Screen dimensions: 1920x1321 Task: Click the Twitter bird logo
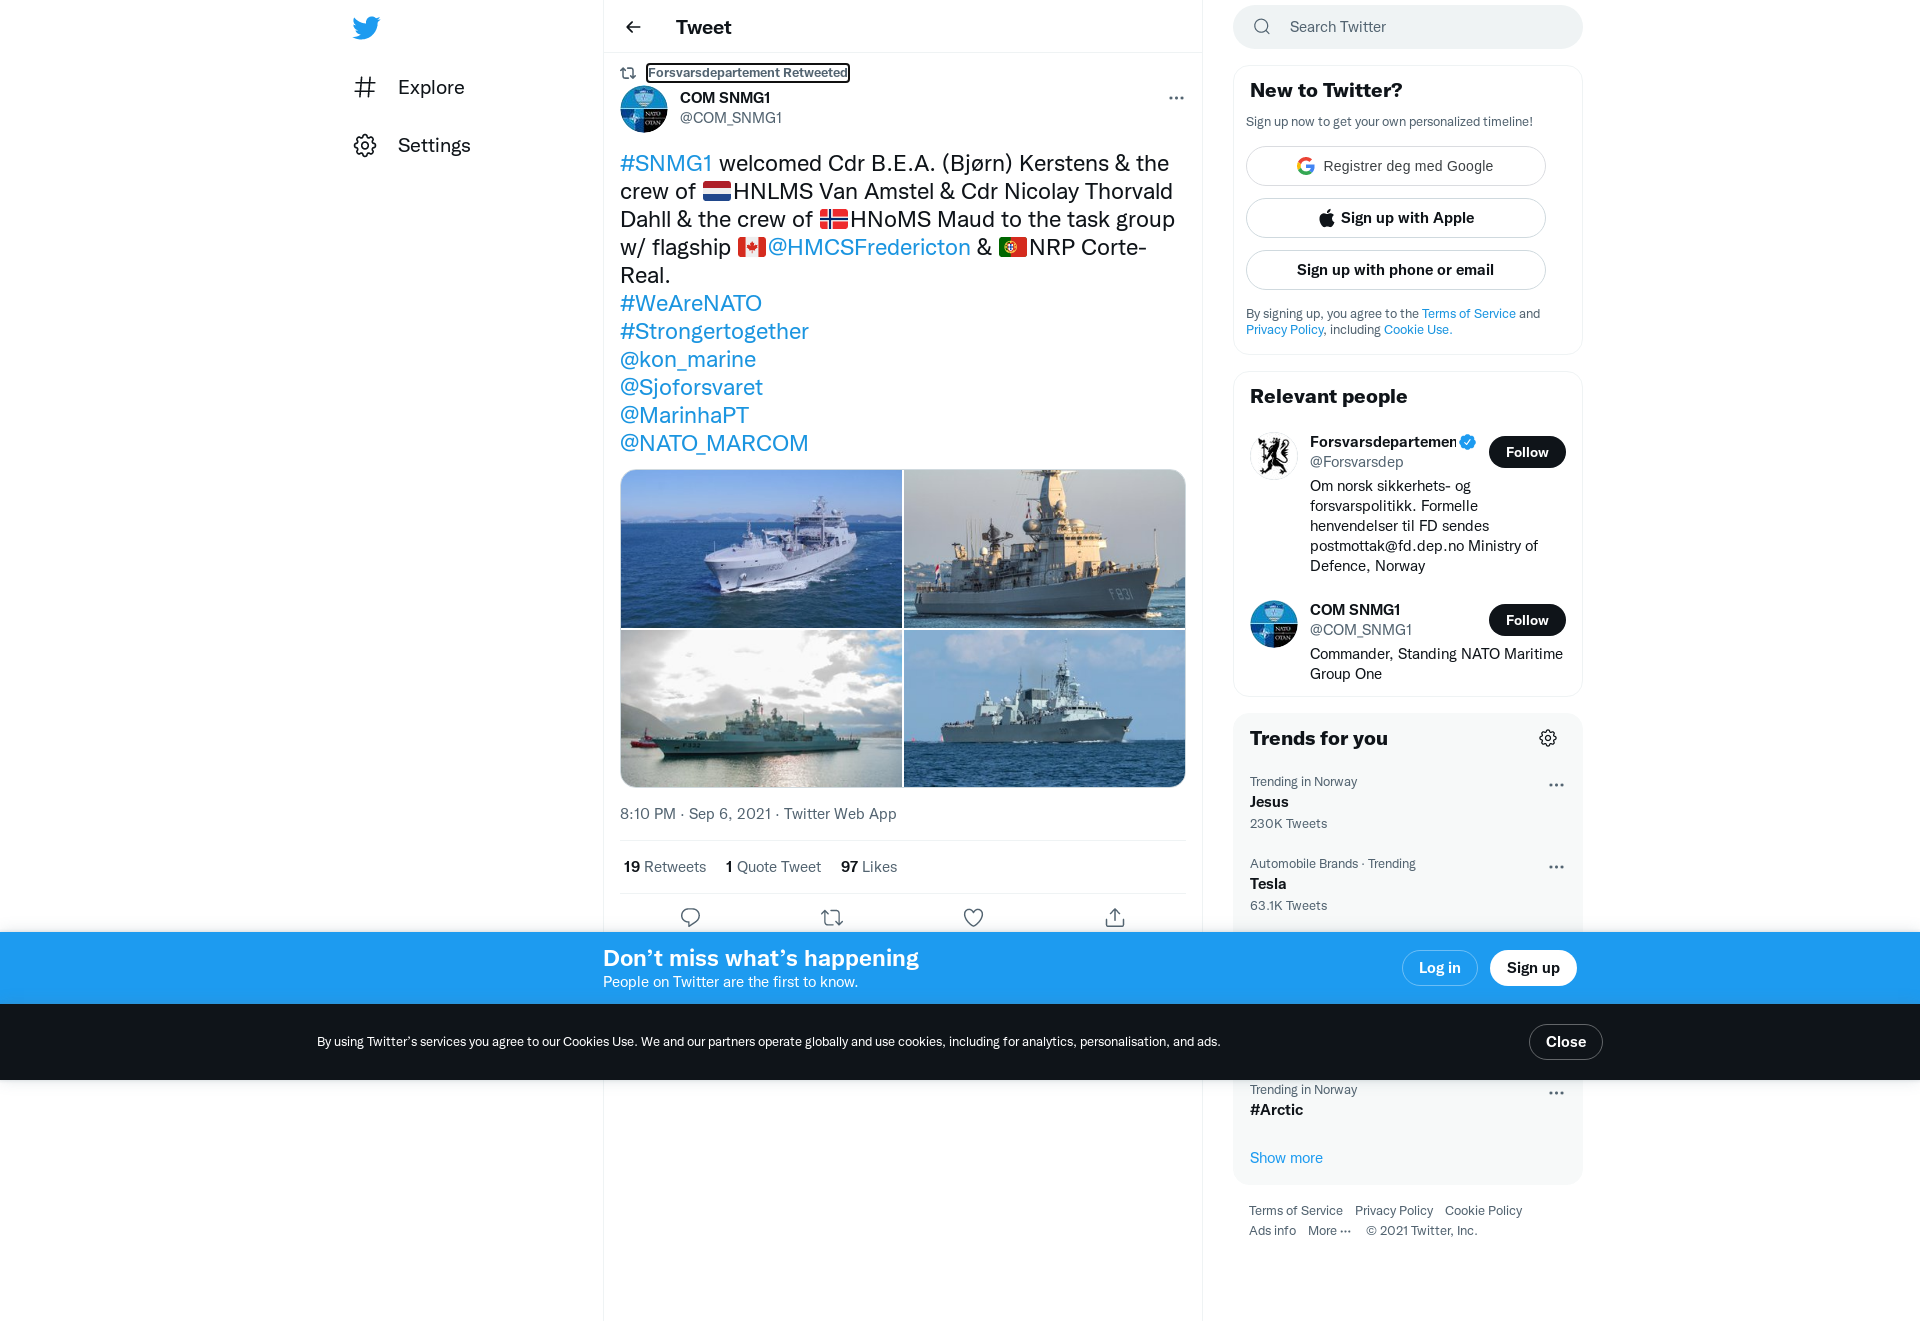click(366, 27)
